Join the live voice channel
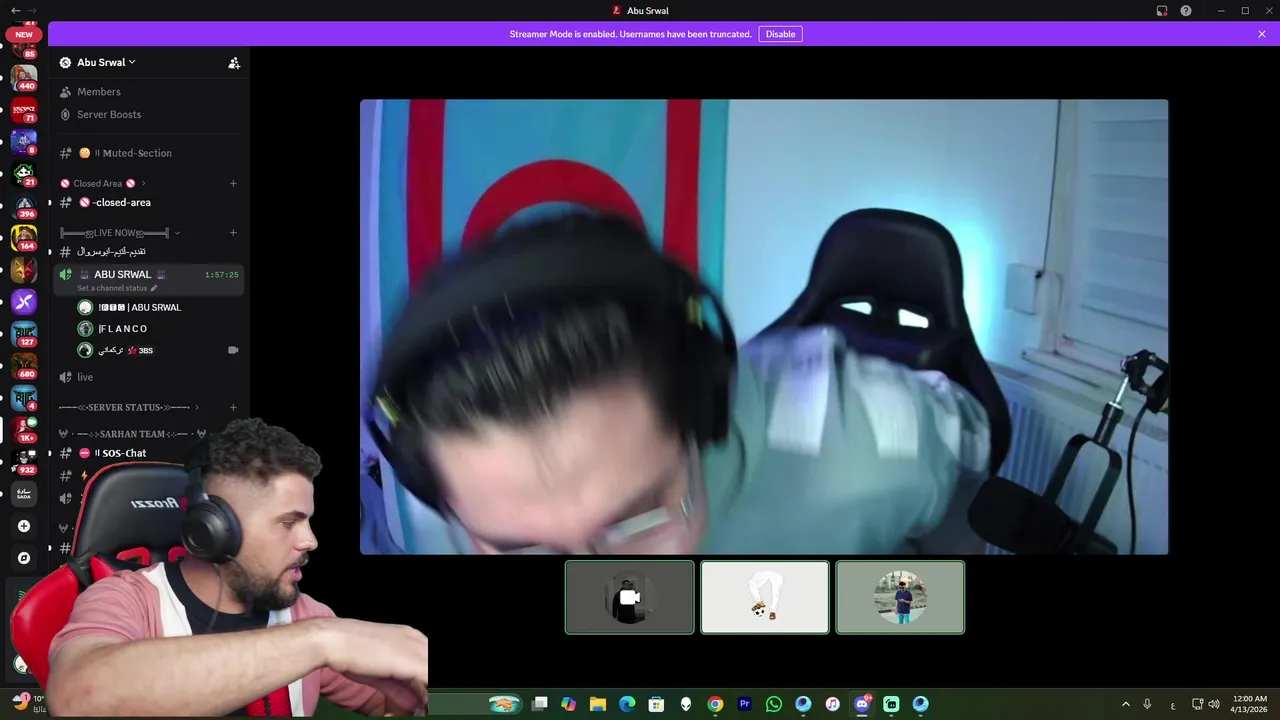 [85, 377]
